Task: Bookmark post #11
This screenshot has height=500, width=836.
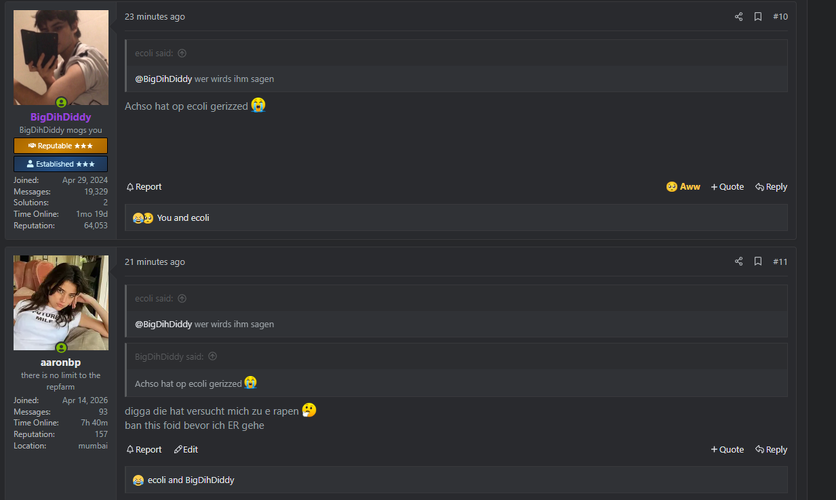Action: point(758,262)
